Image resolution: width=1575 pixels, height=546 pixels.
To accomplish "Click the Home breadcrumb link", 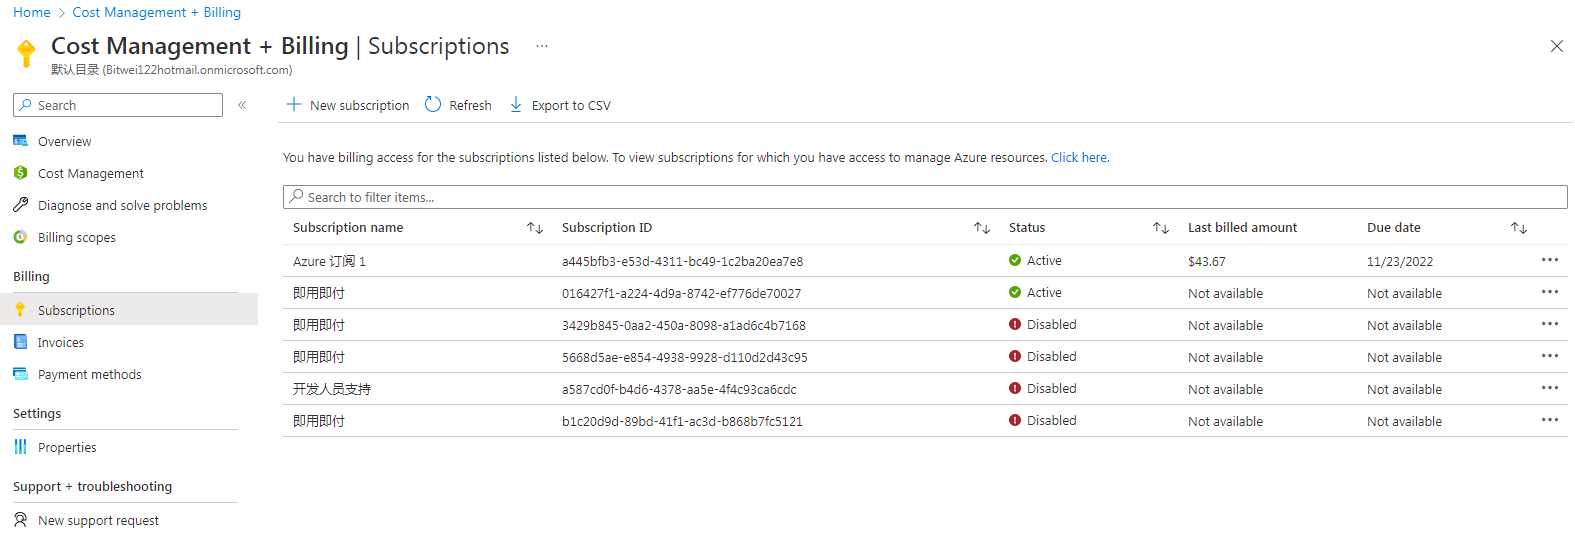I will tap(31, 12).
